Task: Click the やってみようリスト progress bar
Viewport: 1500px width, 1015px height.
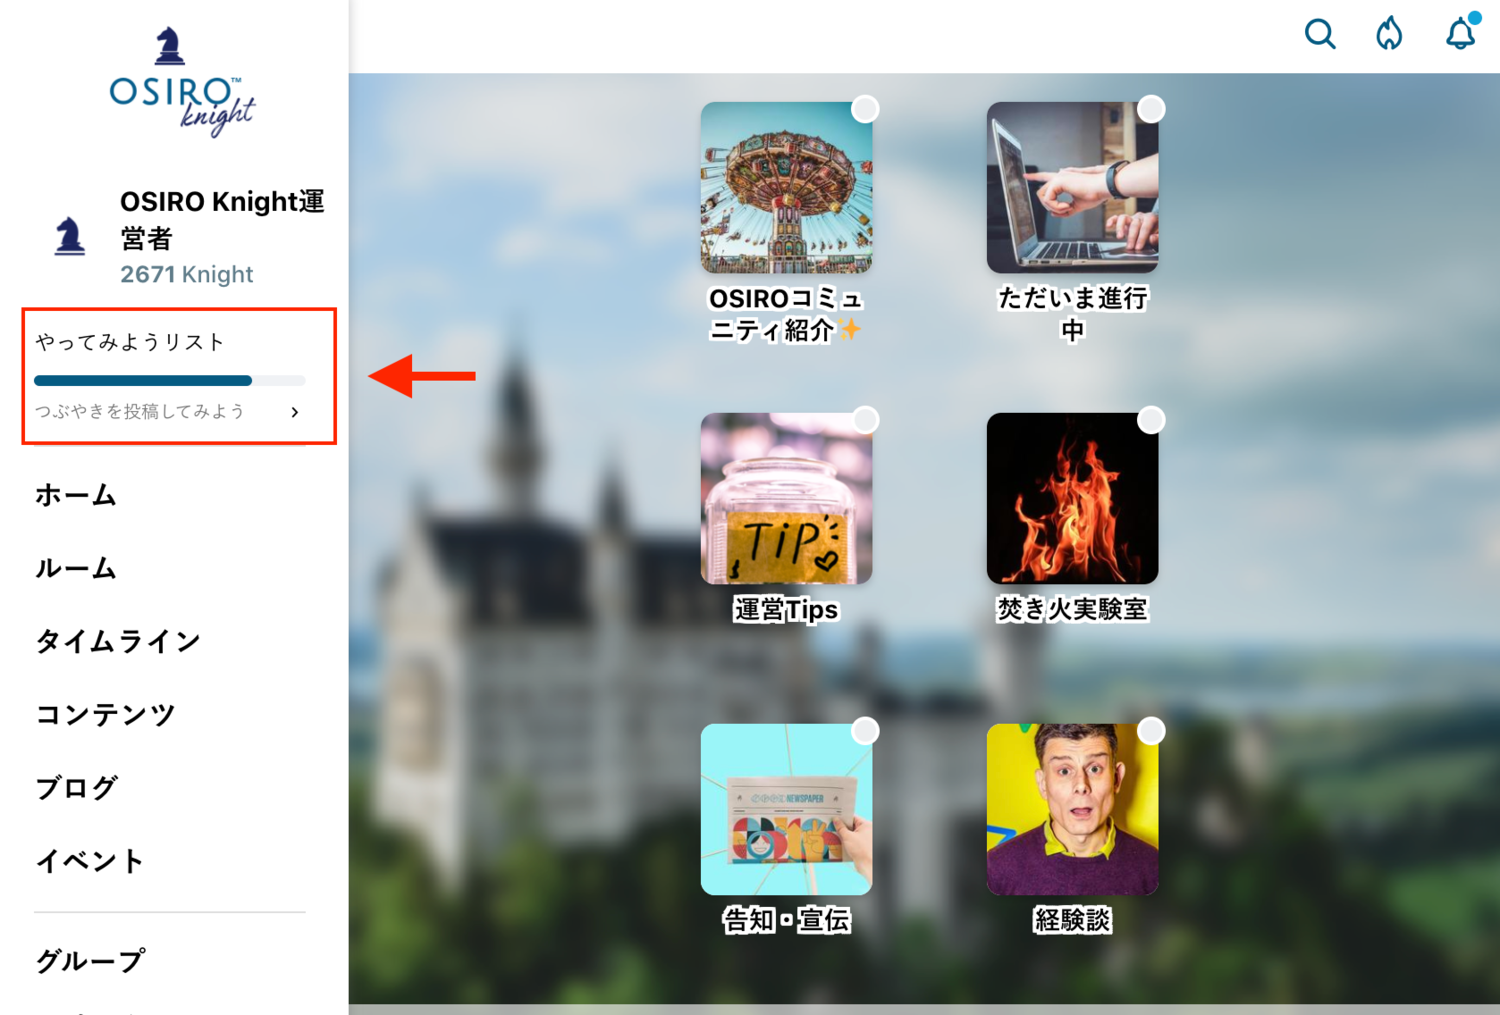Action: pyautogui.click(x=169, y=380)
